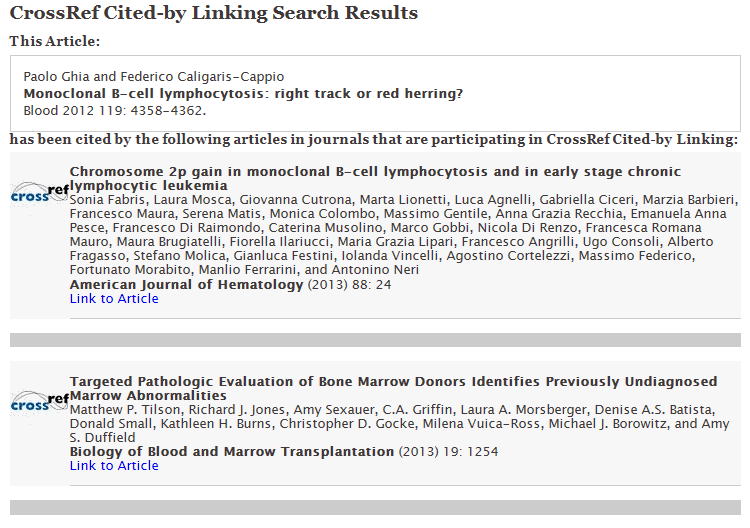Open Link to Article for American Journal of Hematology

114,298
